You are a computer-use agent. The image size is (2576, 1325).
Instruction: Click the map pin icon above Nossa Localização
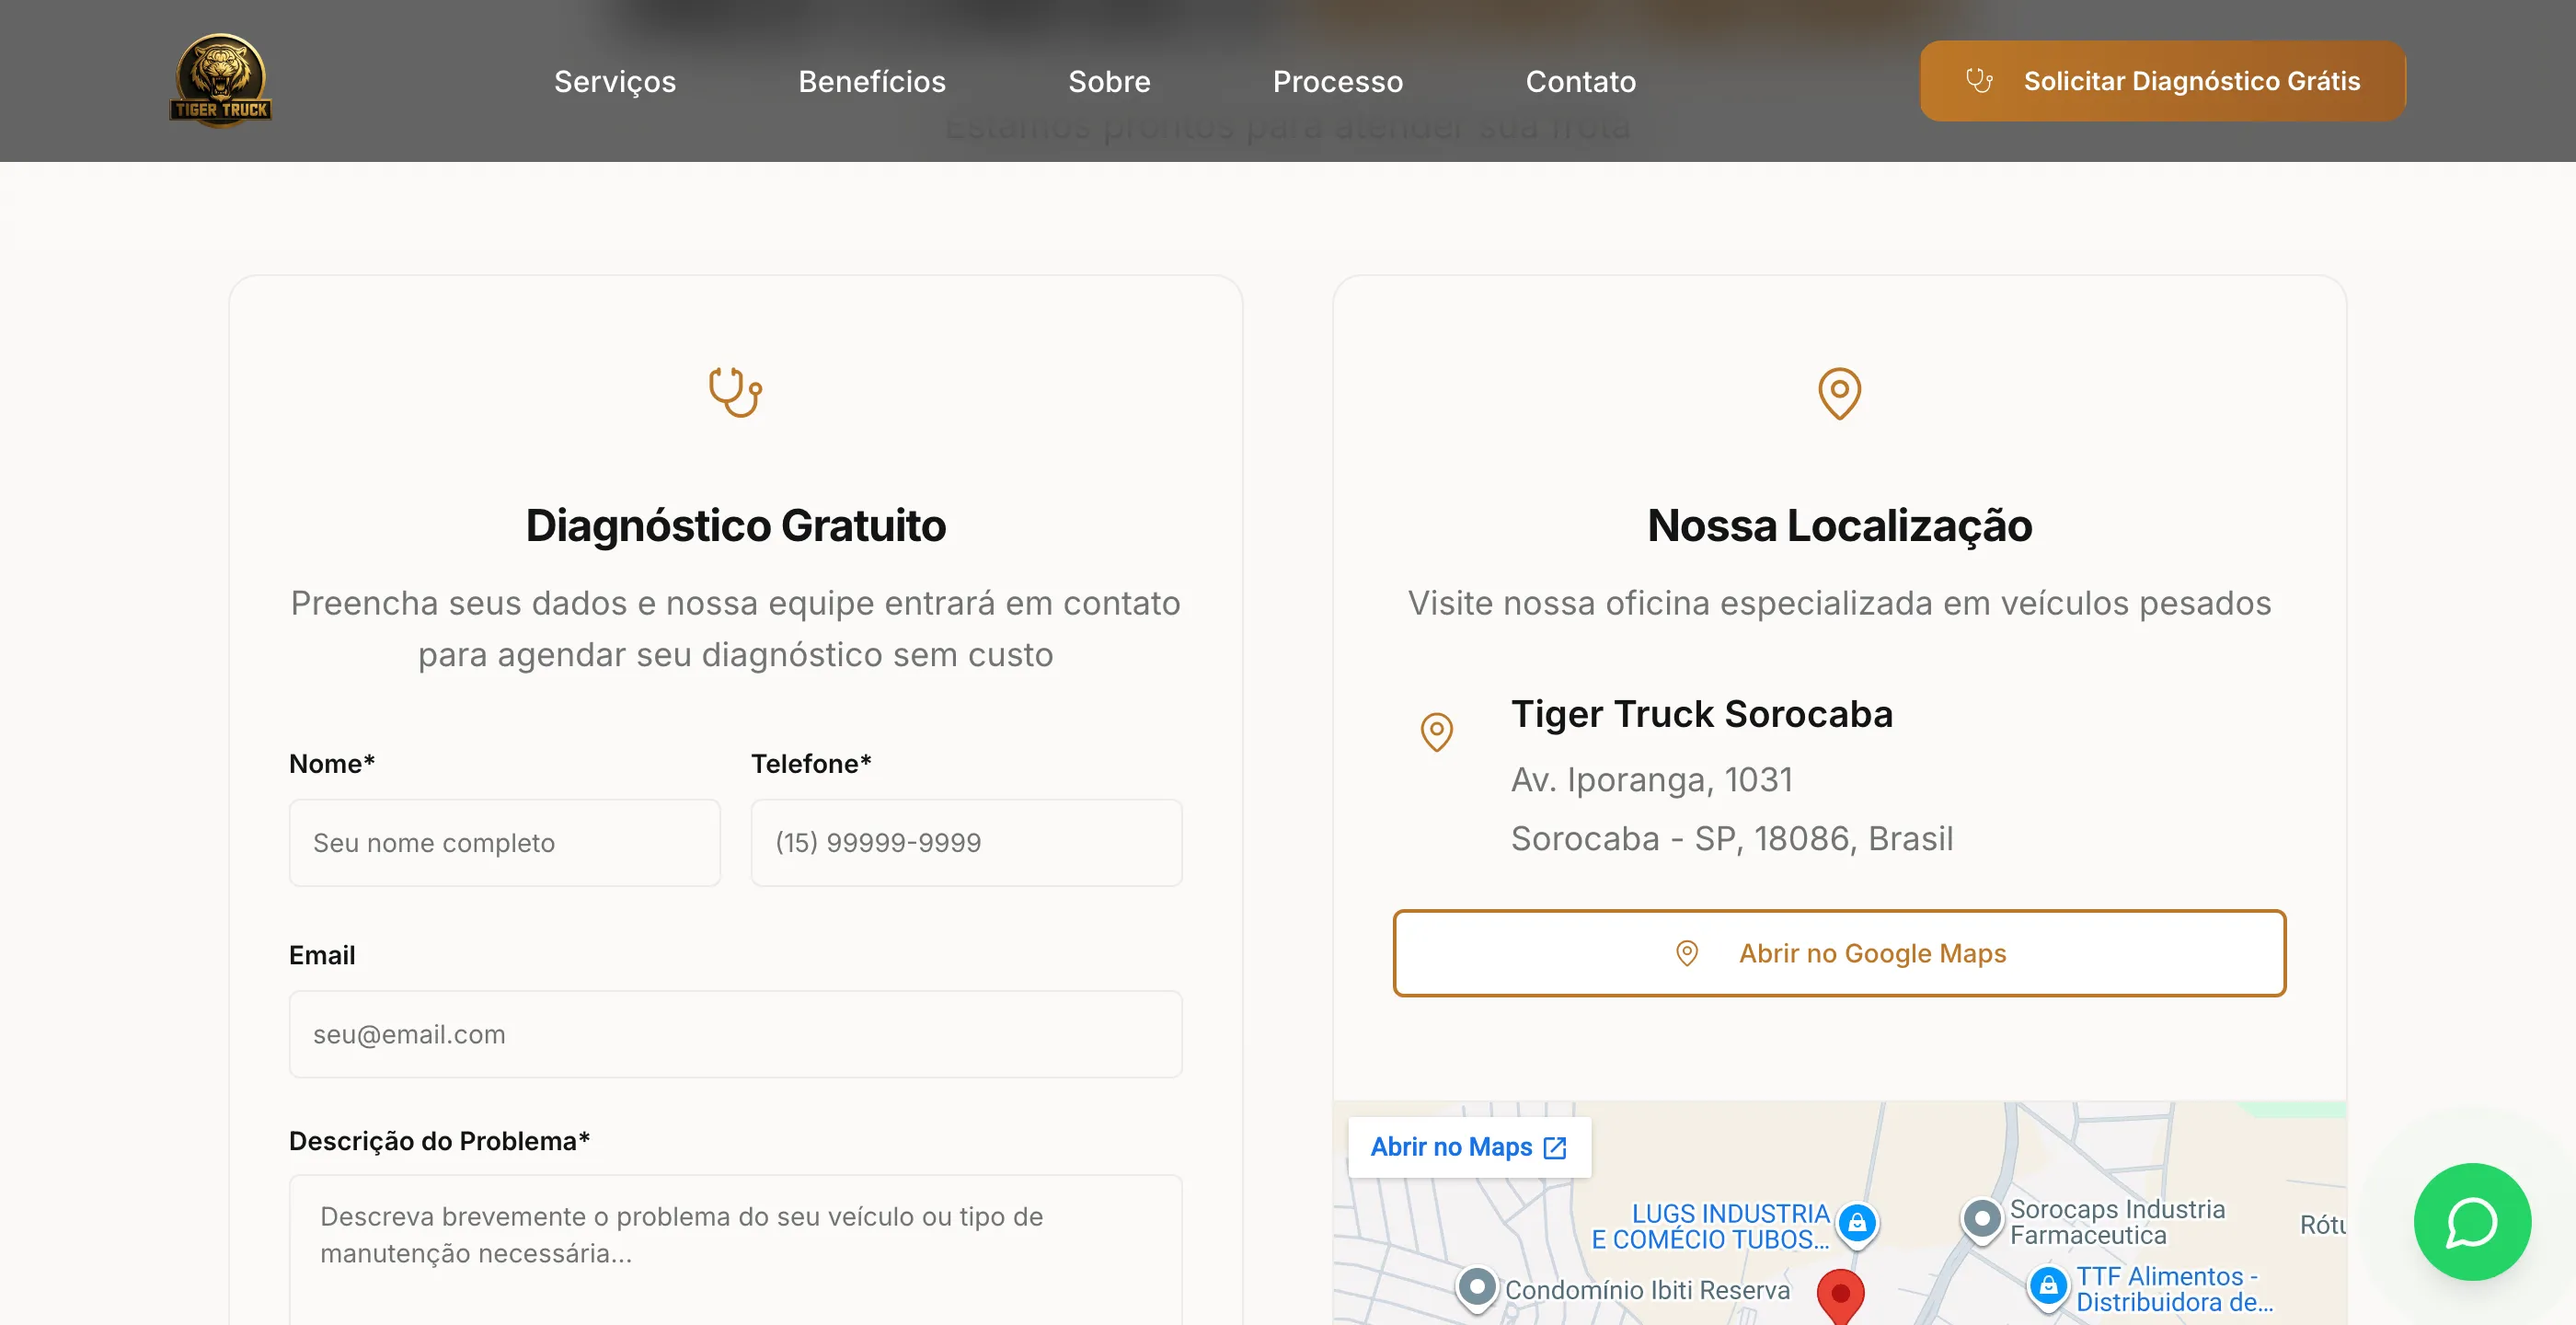1839,393
